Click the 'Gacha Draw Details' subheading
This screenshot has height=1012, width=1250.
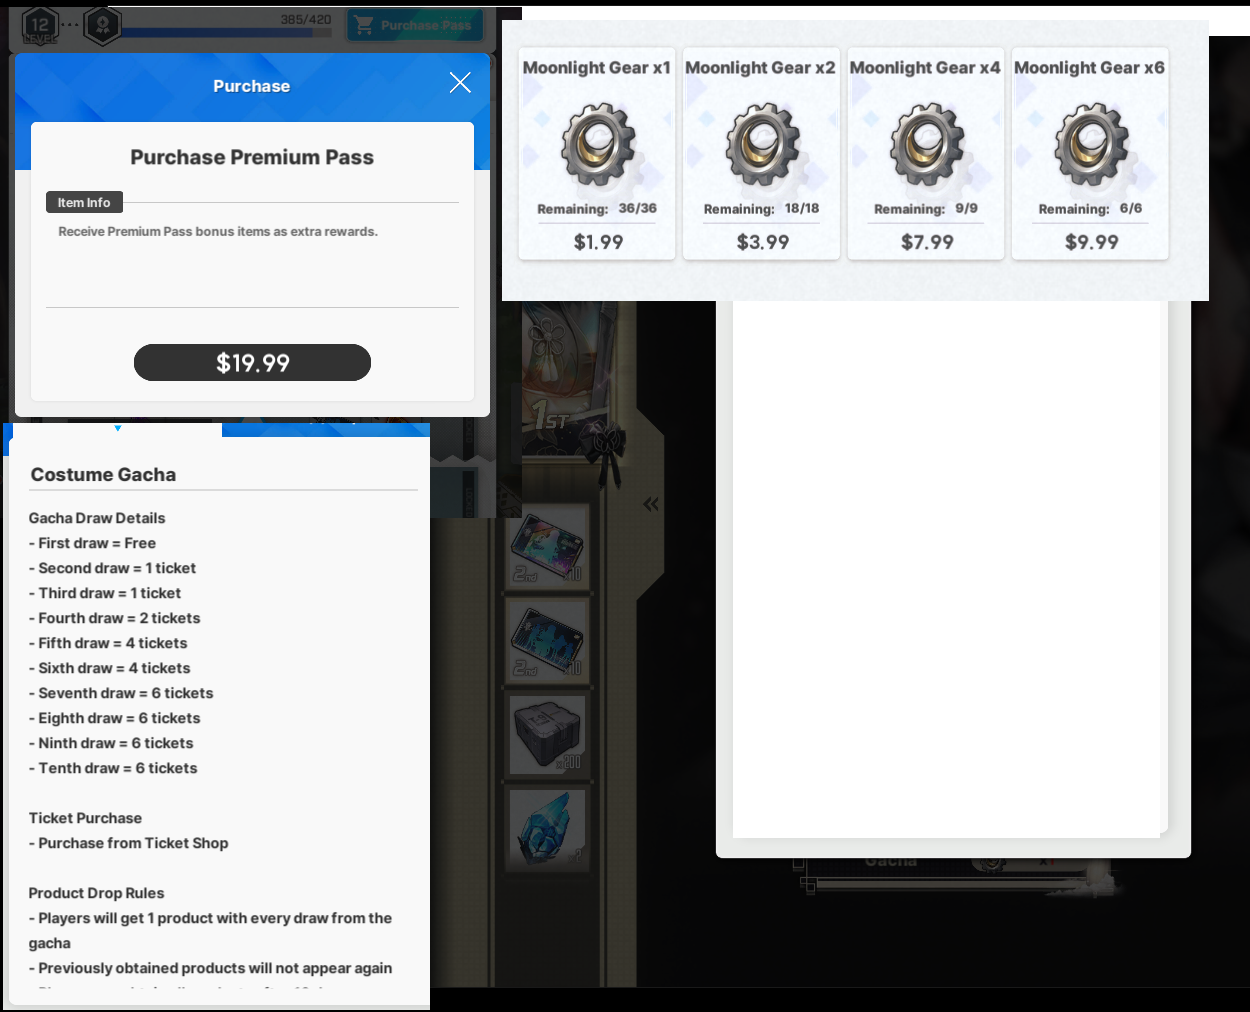[97, 518]
